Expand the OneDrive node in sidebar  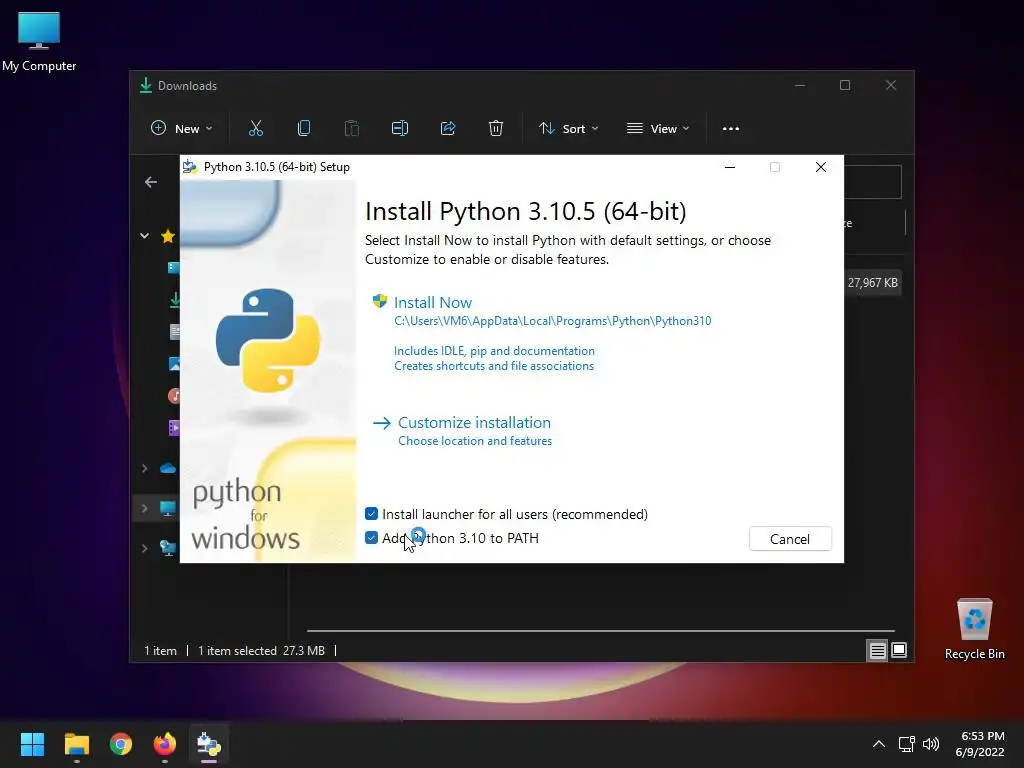[144, 468]
